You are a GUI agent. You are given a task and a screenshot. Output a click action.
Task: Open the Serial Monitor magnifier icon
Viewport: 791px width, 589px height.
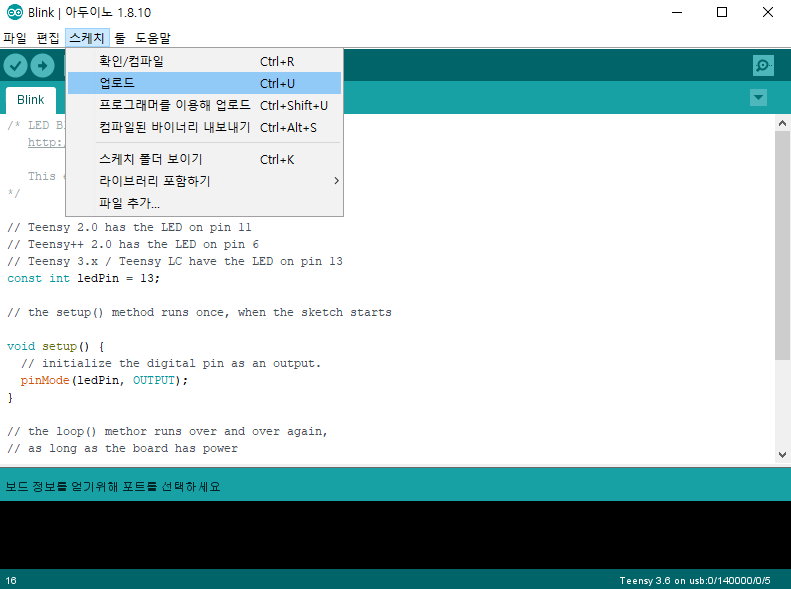point(763,66)
